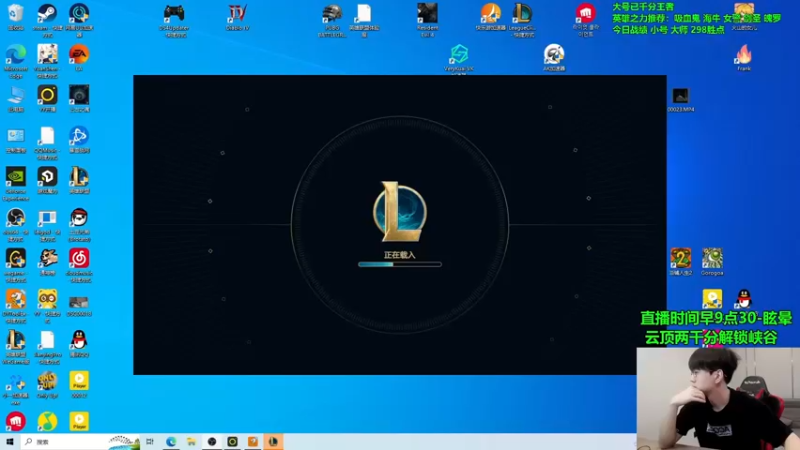The height and width of the screenshot is (450, 800).
Task: Click the League loading progress bar
Action: coord(400,264)
